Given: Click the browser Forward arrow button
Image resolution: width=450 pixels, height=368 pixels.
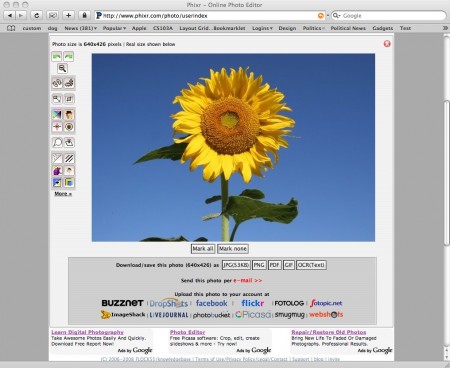Looking at the screenshot, I should coord(21,15).
